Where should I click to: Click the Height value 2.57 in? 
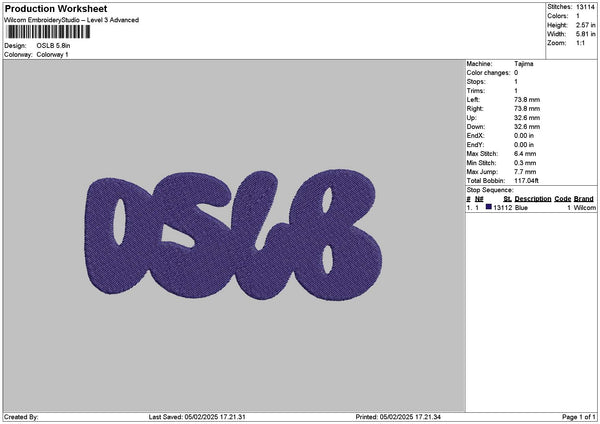point(585,25)
